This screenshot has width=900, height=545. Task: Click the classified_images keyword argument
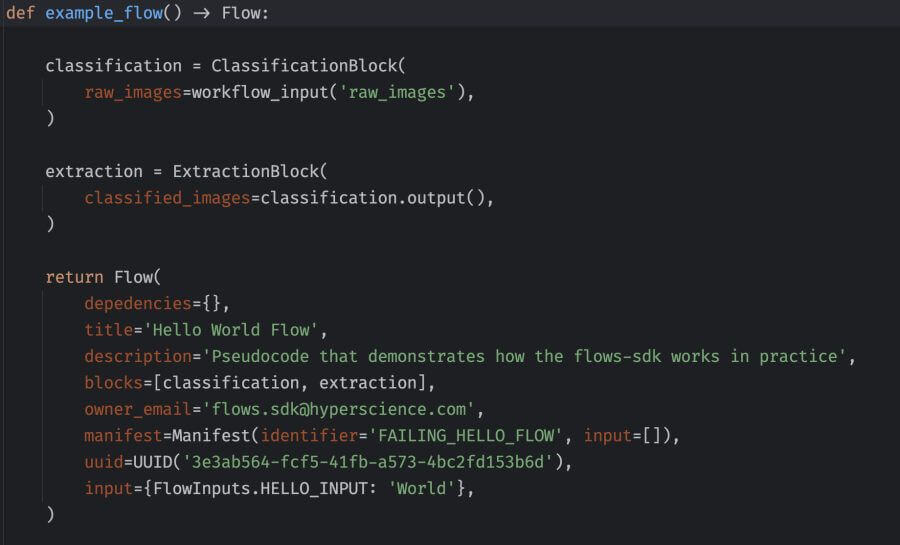[167, 198]
